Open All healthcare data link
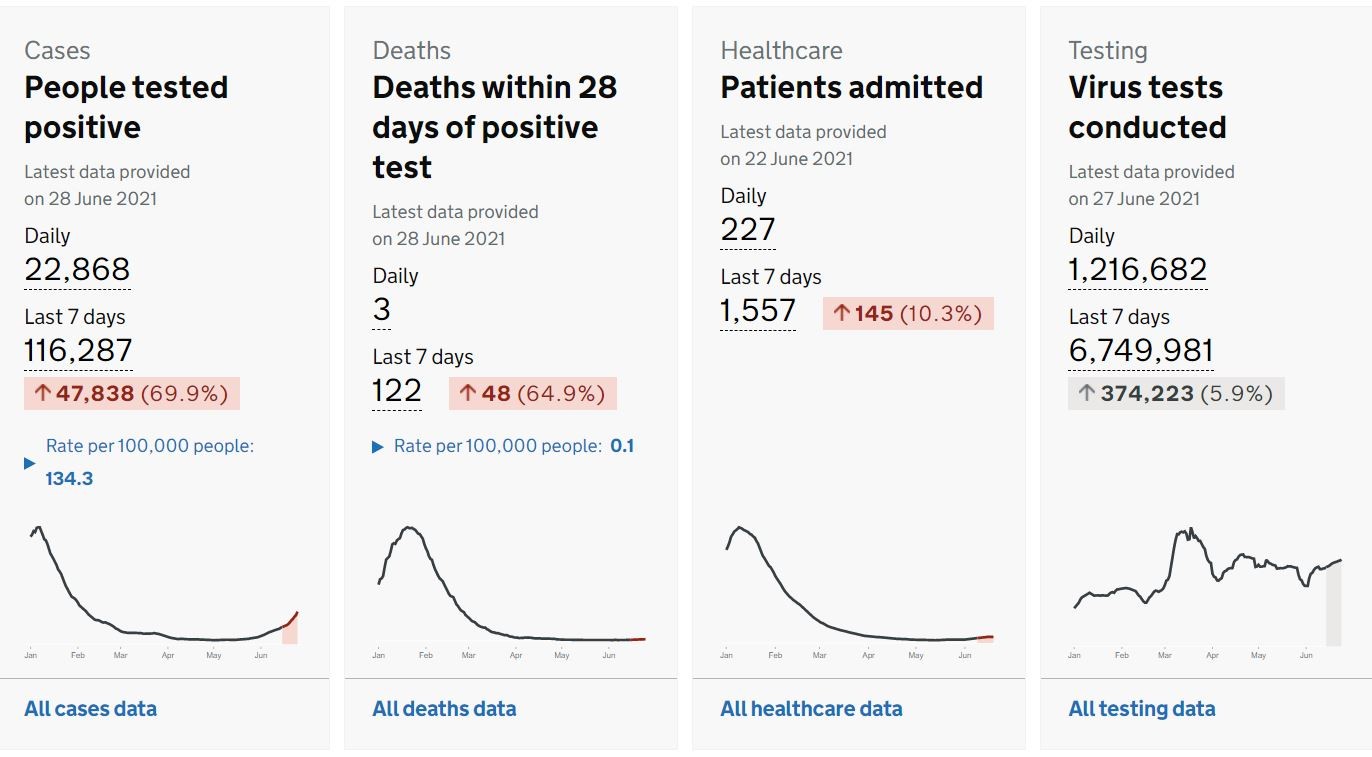Screen dimensions: 1372x757 tap(811, 709)
